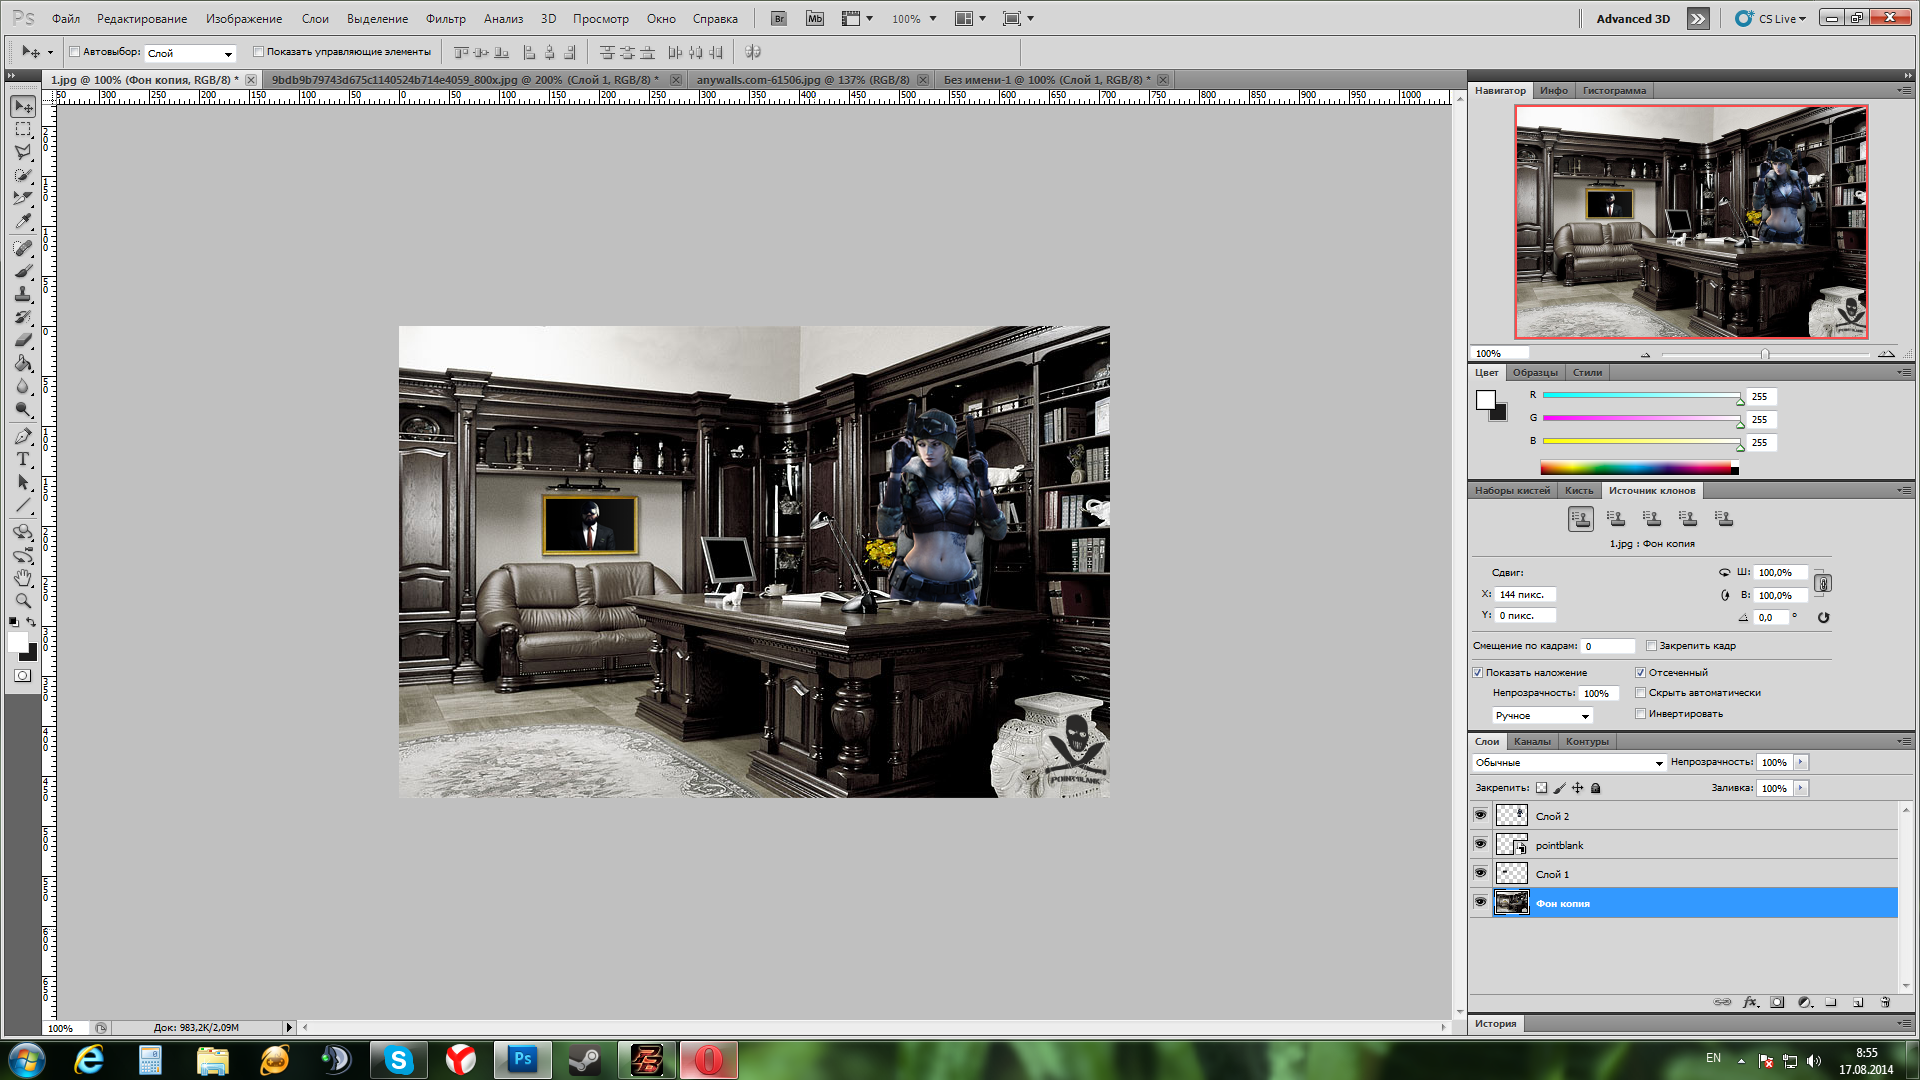Click the foreground color swatch in Color panel
1920x1080 pixels.
(x=1486, y=400)
